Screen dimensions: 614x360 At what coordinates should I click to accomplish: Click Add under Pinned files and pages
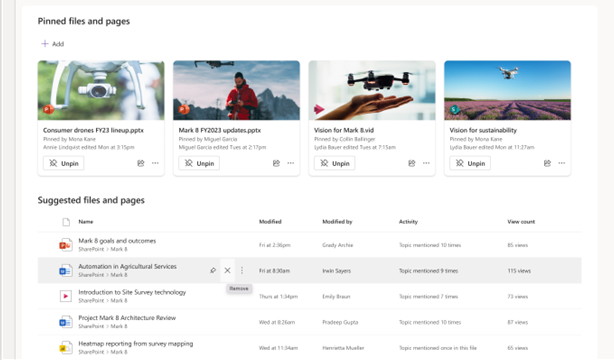click(x=52, y=44)
